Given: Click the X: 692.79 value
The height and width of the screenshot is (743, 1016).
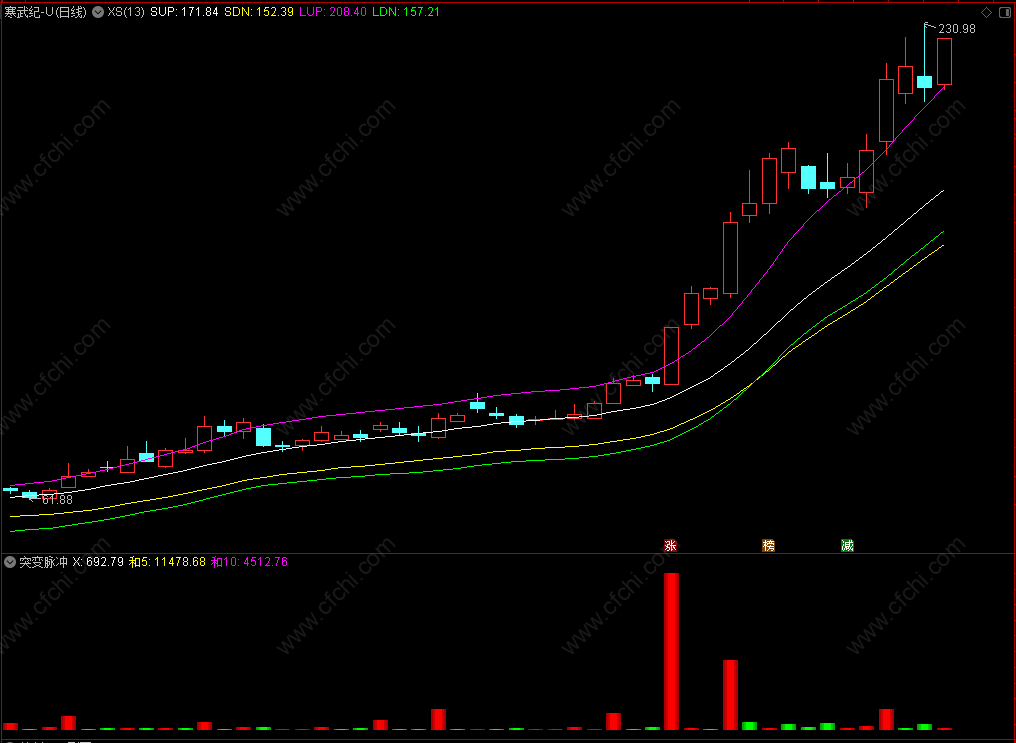Looking at the screenshot, I should pos(98,562).
